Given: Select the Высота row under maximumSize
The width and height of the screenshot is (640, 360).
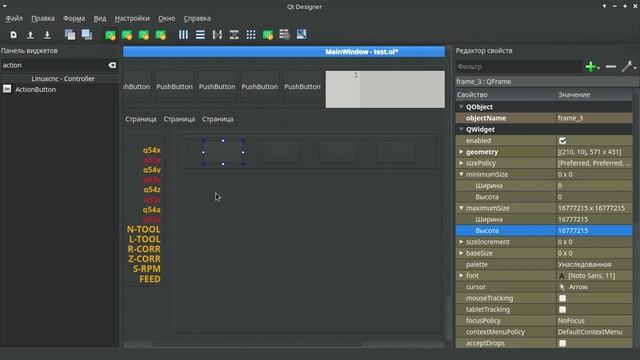Looking at the screenshot, I should [544, 231].
